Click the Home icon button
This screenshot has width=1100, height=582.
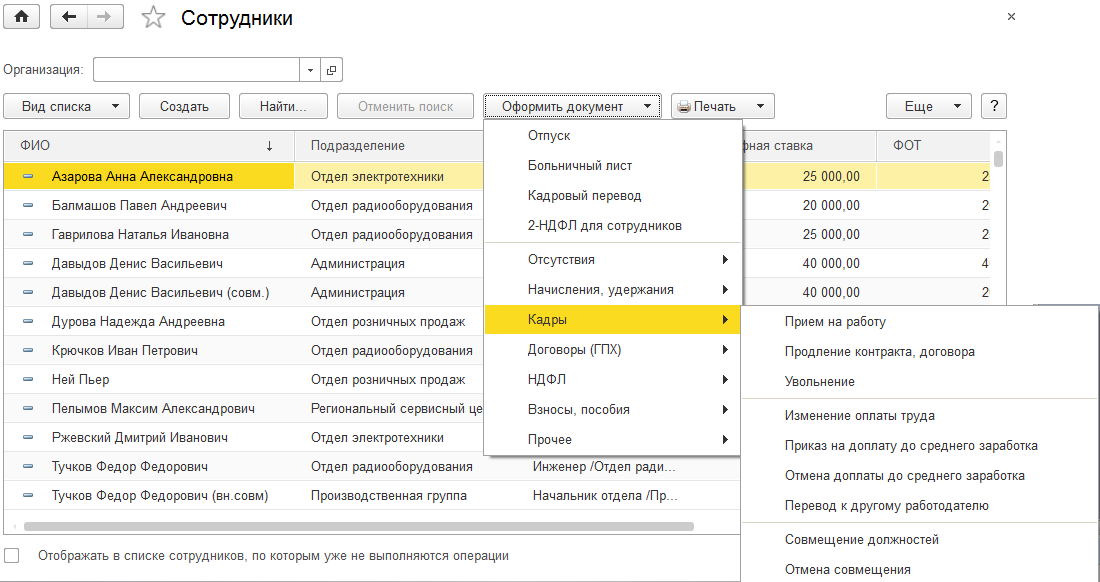[21, 17]
